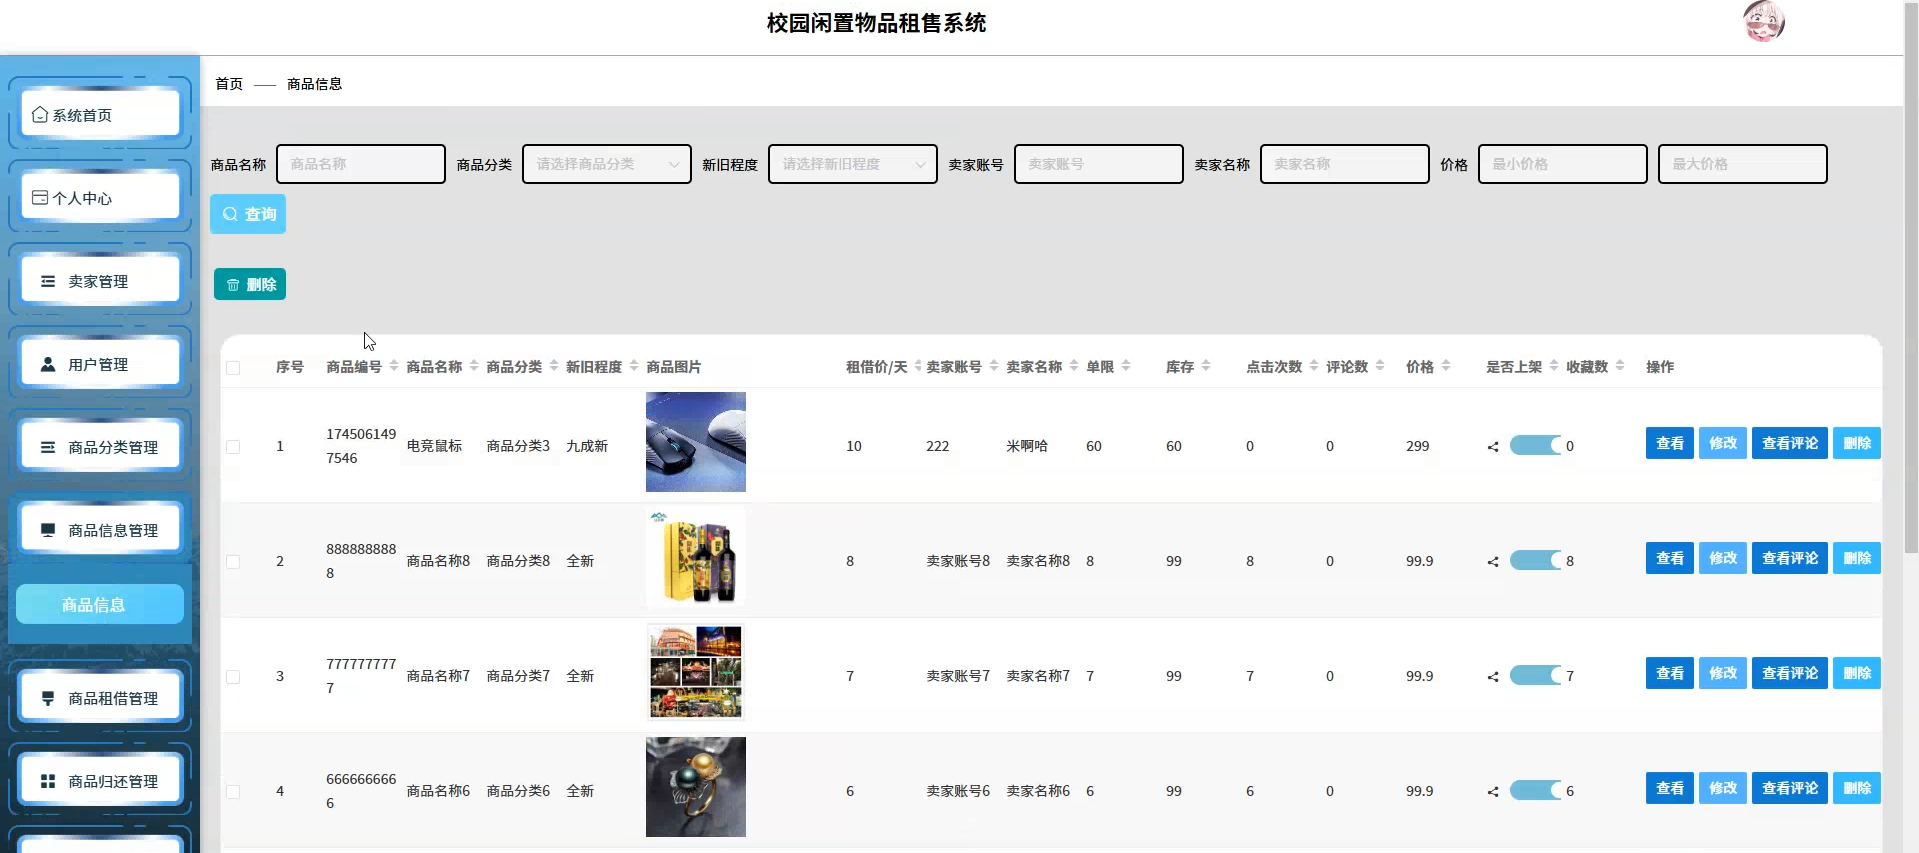The image size is (1919, 853).
Task: Sort by the 租借价/天 column arrows
Action: click(918, 366)
